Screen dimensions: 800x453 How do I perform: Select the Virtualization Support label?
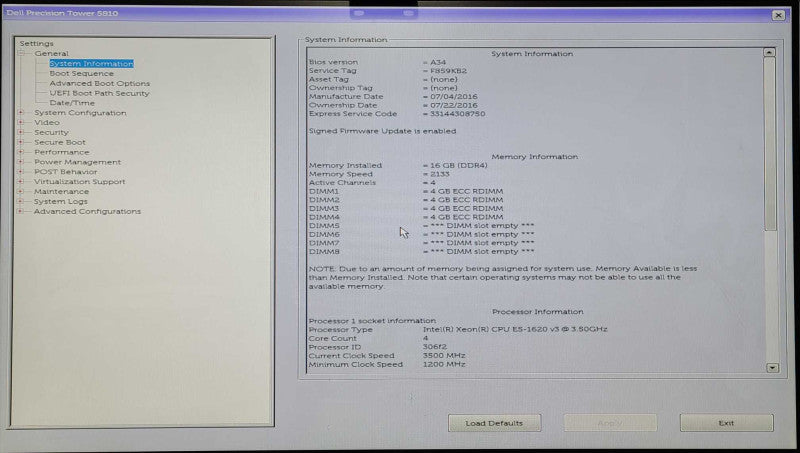tap(80, 182)
